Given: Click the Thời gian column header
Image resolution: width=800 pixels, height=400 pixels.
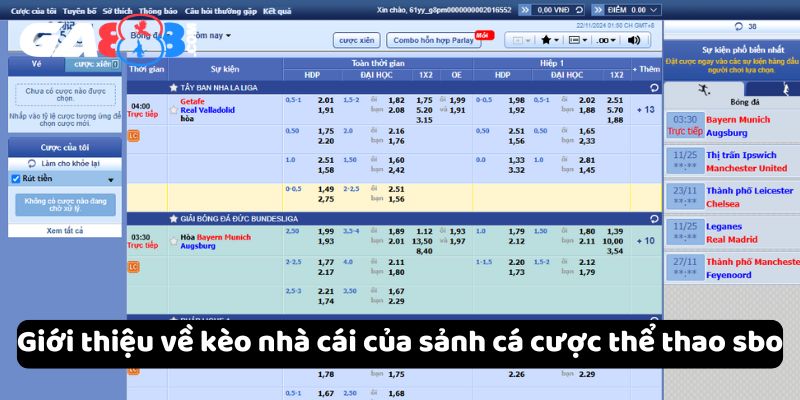Looking at the screenshot, I should (x=146, y=69).
